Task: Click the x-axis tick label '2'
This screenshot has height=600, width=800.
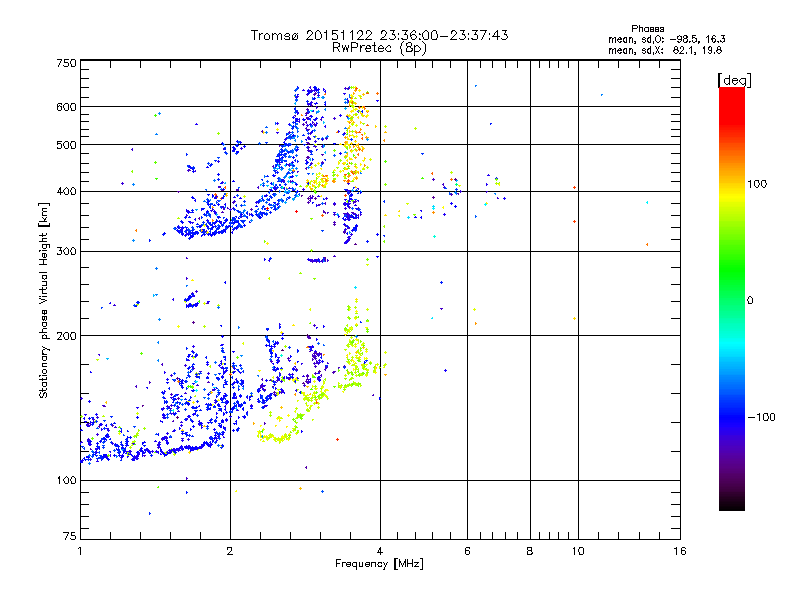Action: click(230, 551)
